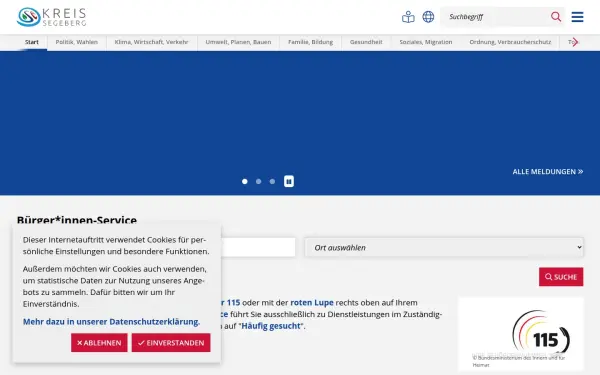Viewport: 600px width, 375px height.
Task: Focus the Bürger*innen-Service search text field
Action: click(258, 248)
